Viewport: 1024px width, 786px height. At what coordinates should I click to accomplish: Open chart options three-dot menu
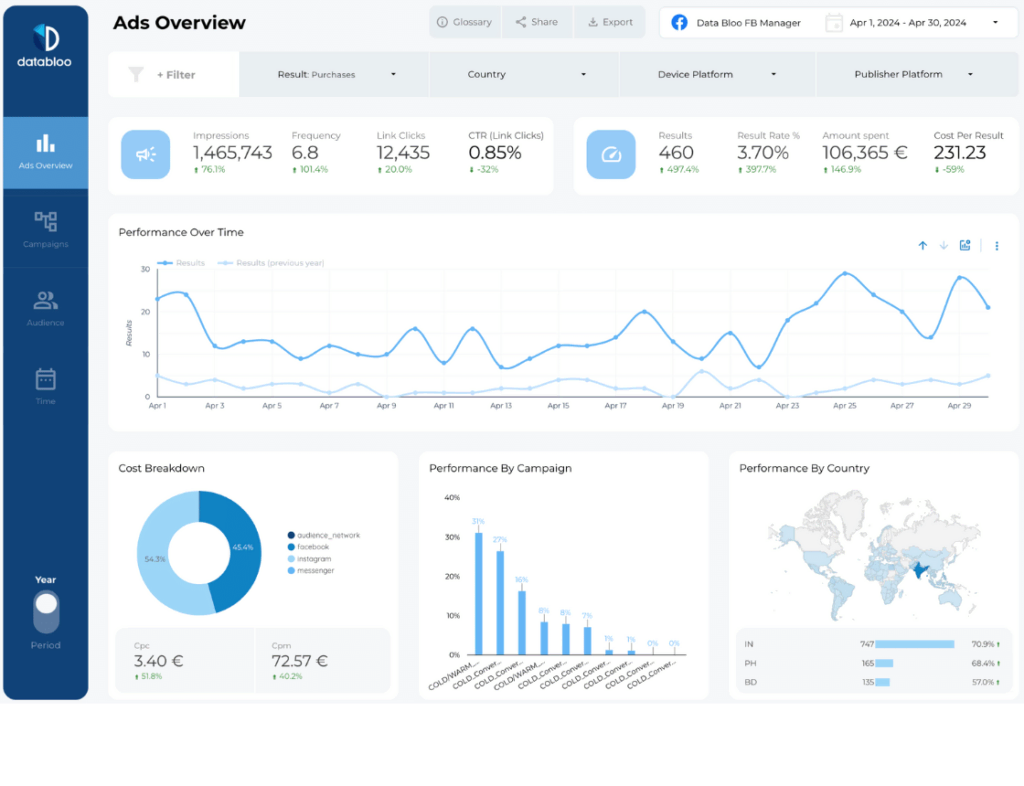[x=996, y=246]
